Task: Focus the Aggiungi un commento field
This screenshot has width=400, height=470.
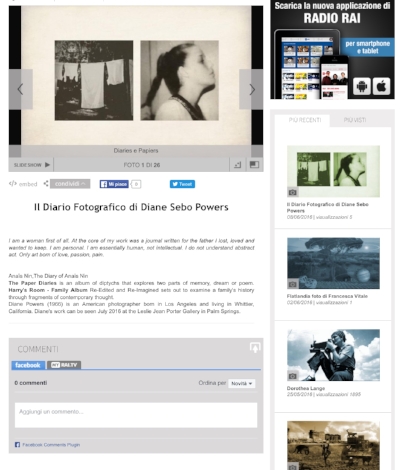Action: coord(136,415)
